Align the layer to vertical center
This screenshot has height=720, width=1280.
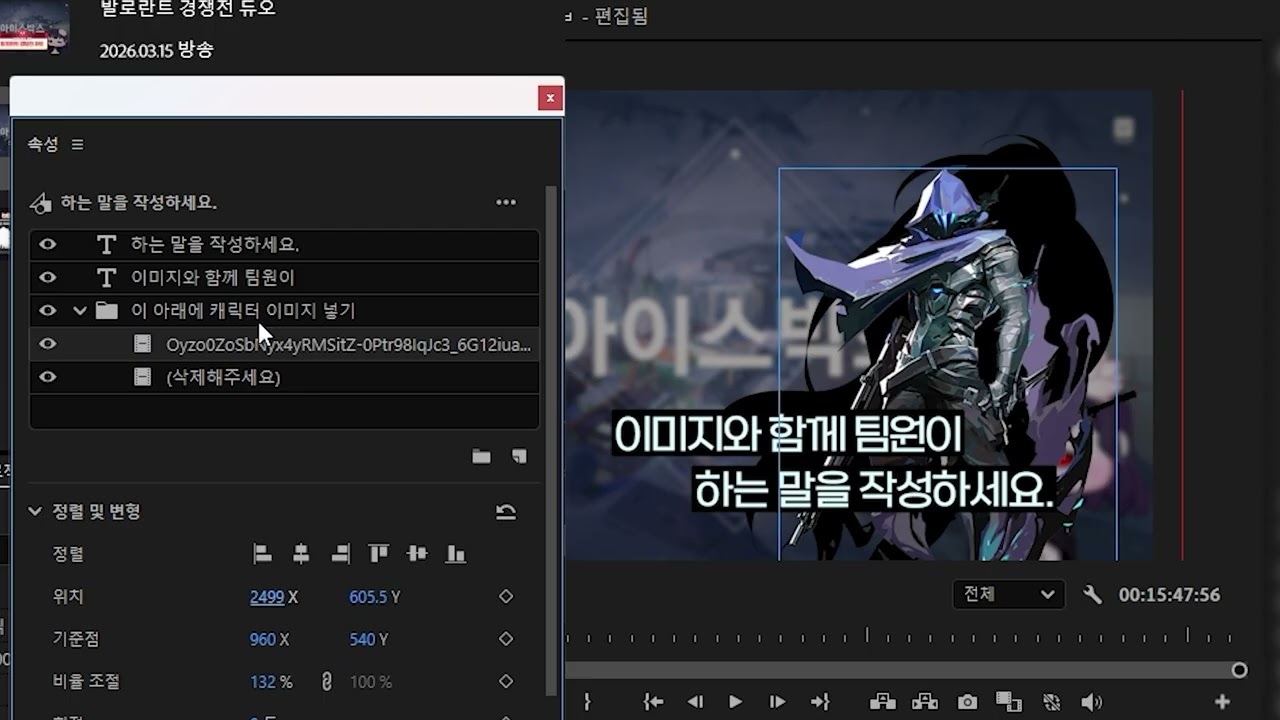point(417,554)
